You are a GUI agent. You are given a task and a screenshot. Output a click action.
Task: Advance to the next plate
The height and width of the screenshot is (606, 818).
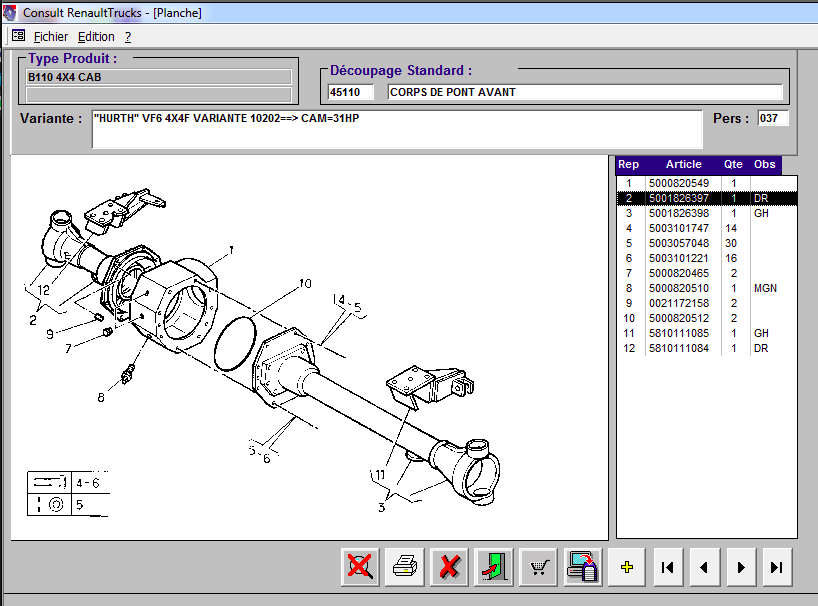[x=740, y=567]
